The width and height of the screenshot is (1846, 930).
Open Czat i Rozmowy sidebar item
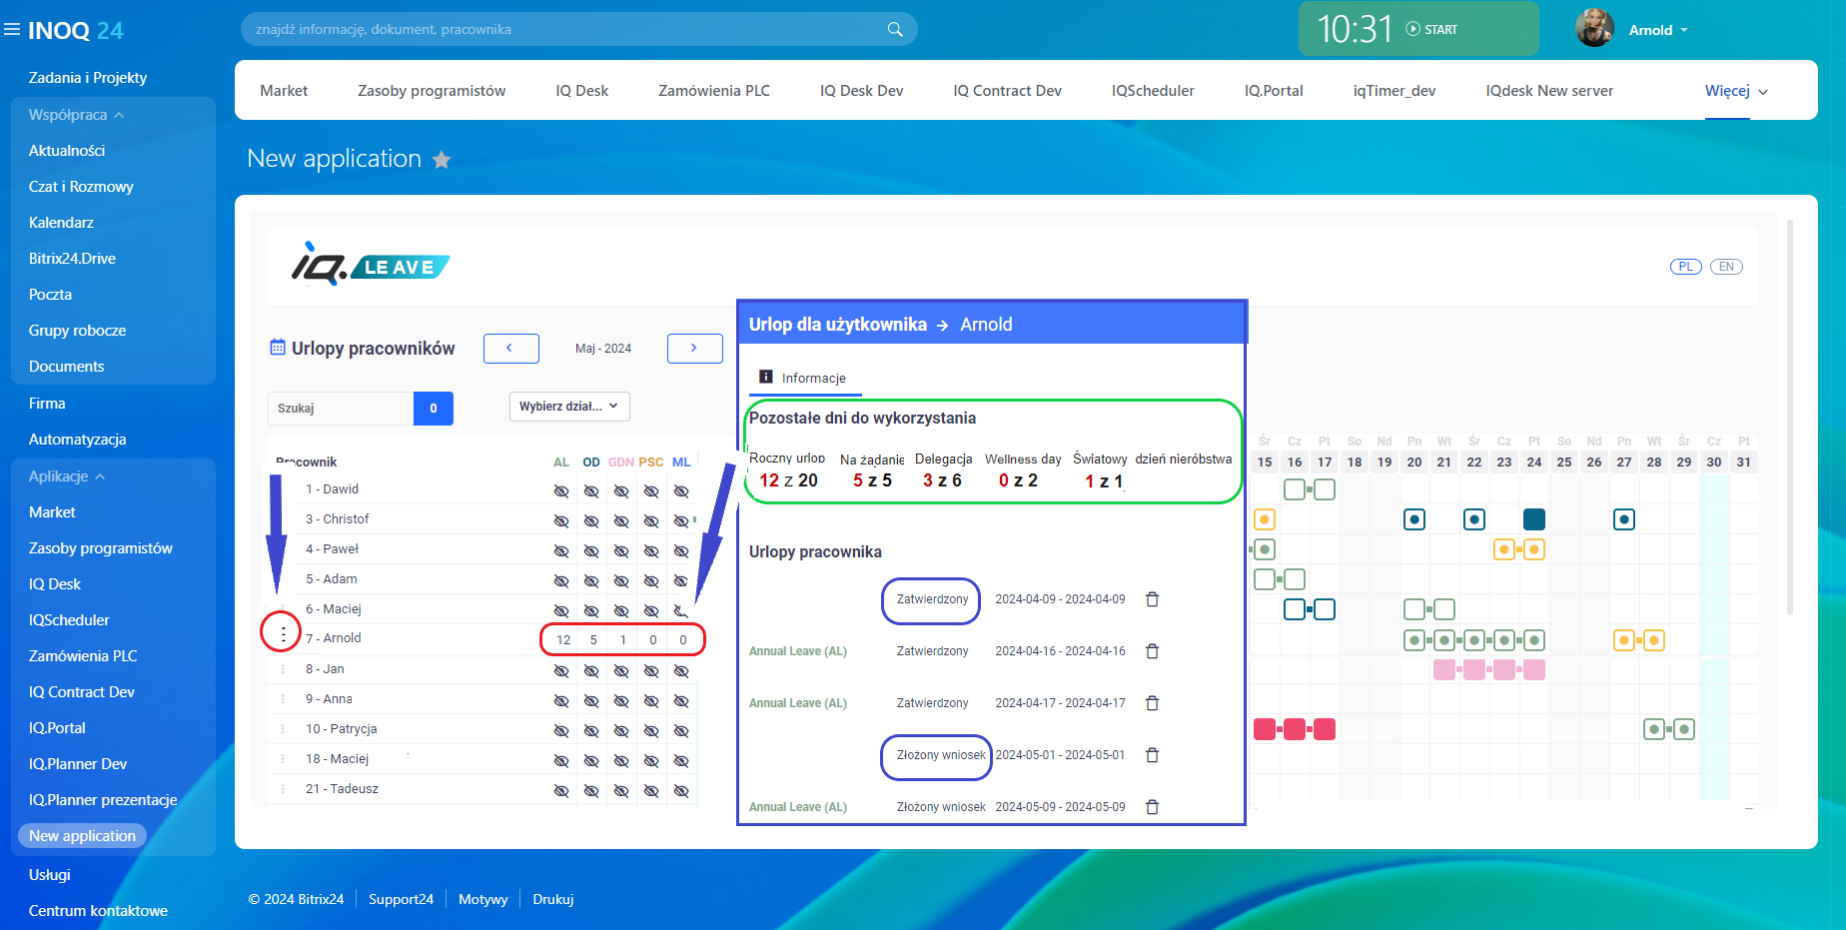tap(81, 187)
